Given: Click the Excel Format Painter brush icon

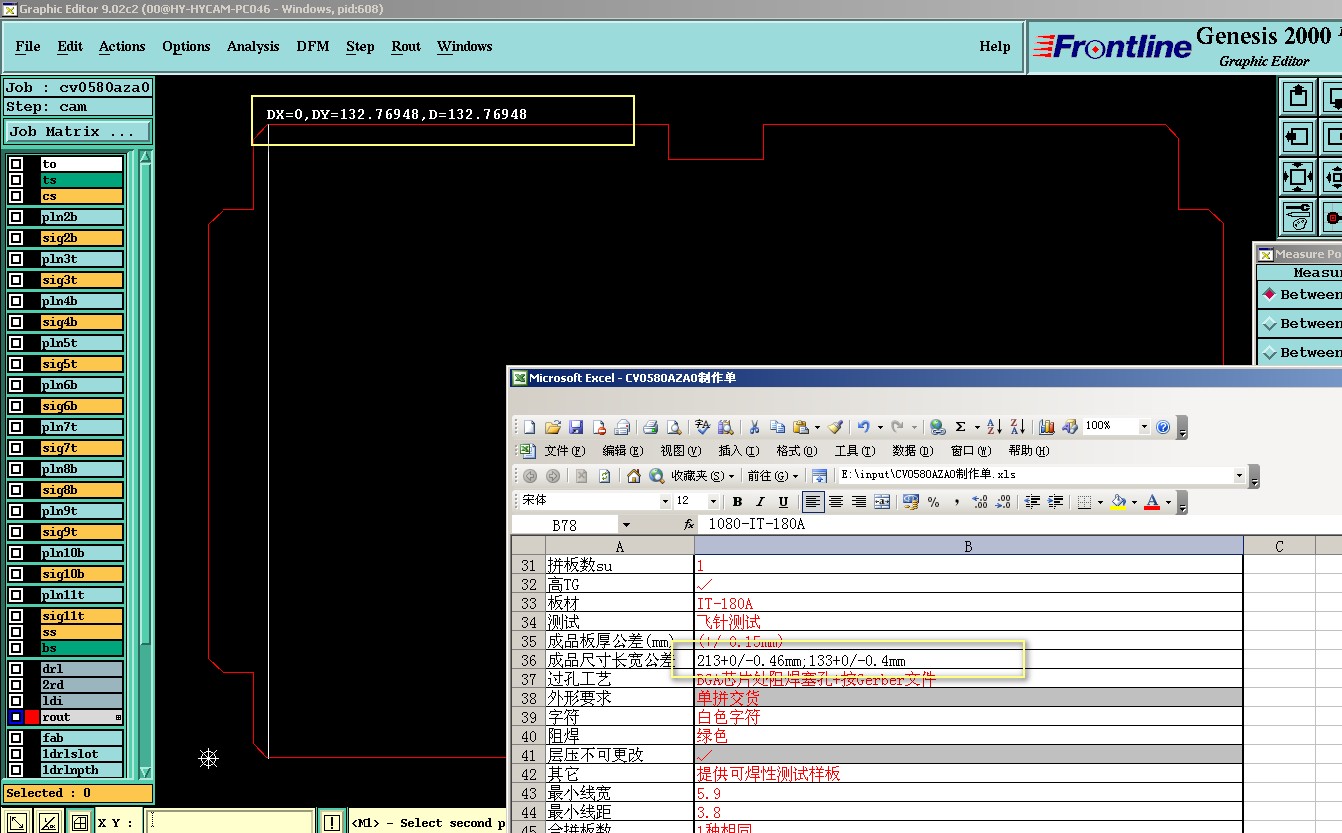Looking at the screenshot, I should click(x=836, y=427).
